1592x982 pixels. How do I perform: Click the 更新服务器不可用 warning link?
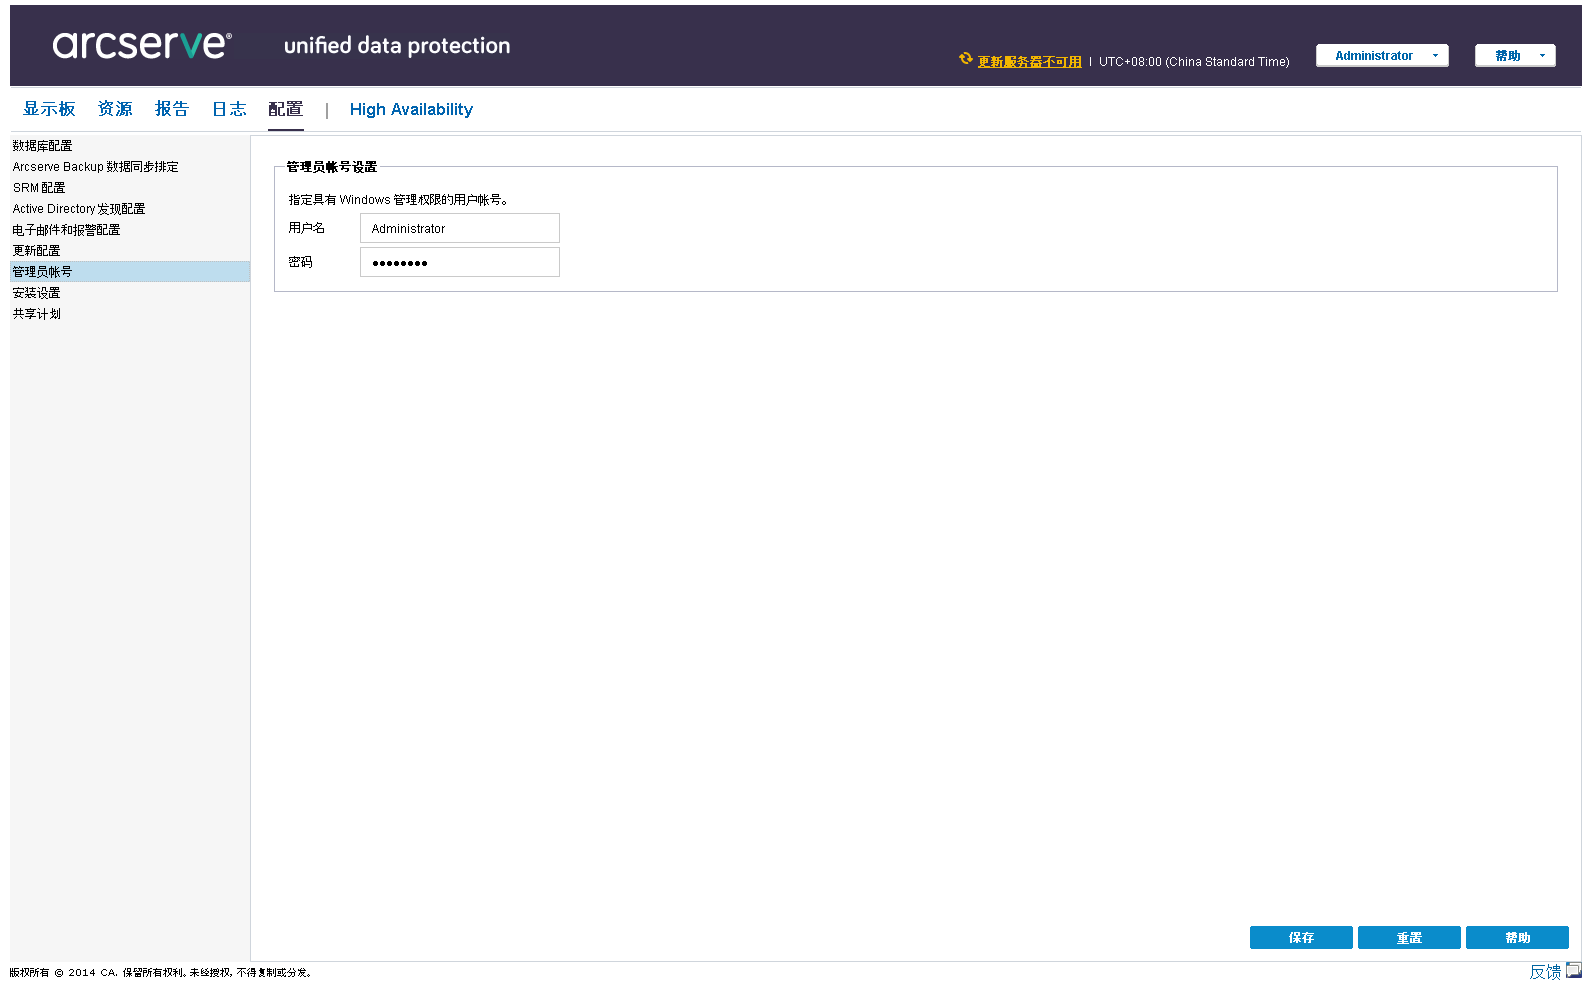(1029, 62)
